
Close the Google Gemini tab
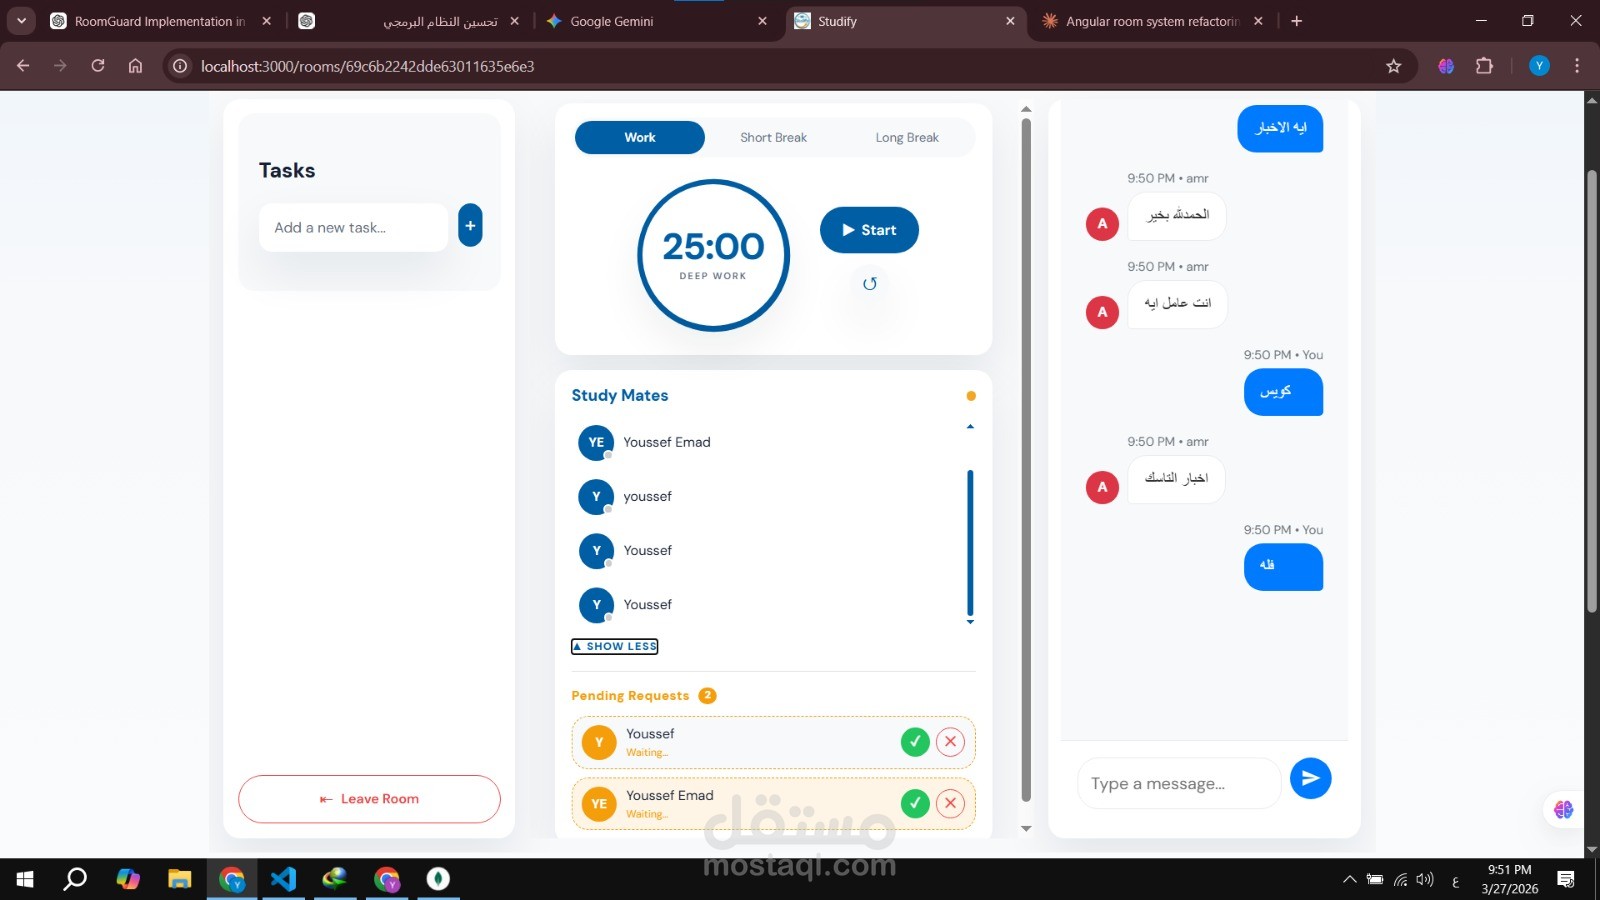pyautogui.click(x=762, y=21)
